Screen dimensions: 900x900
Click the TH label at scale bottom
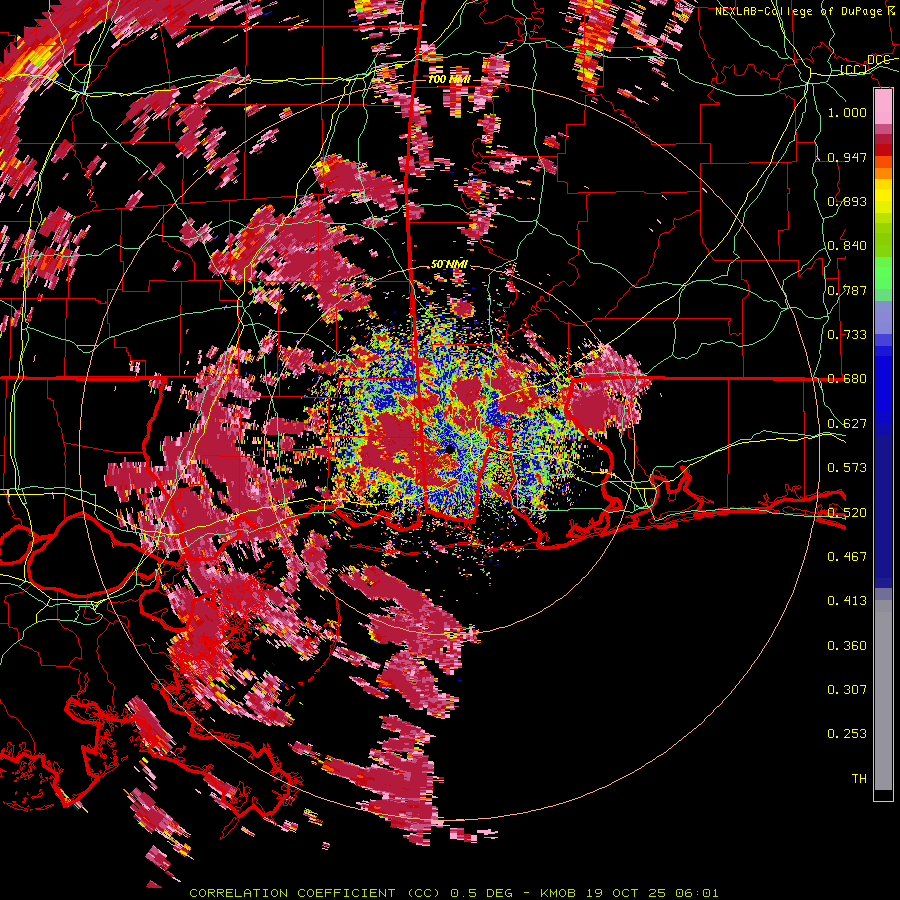[x=859, y=779]
